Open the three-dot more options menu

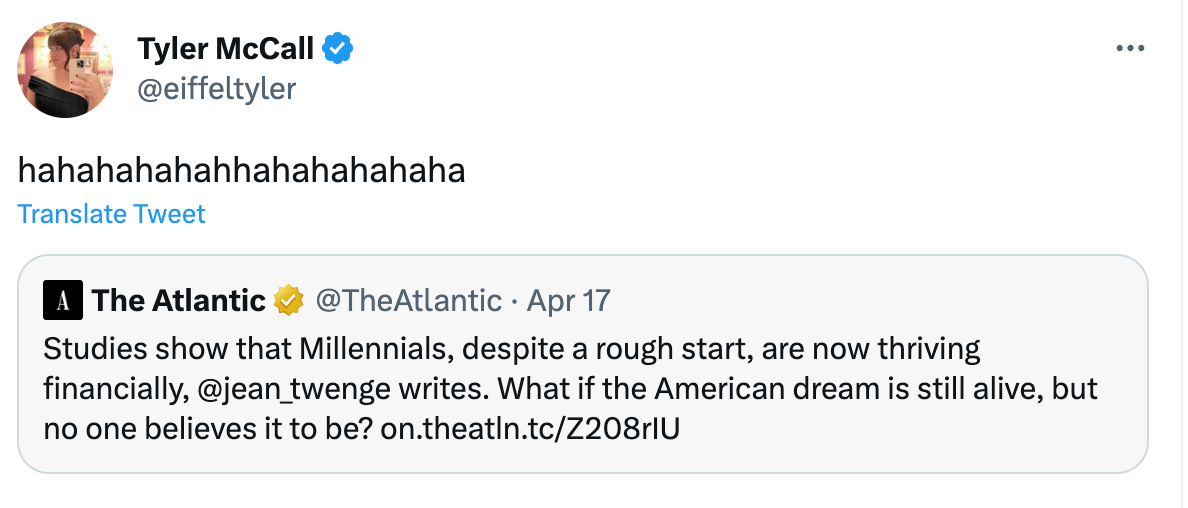click(x=1130, y=49)
